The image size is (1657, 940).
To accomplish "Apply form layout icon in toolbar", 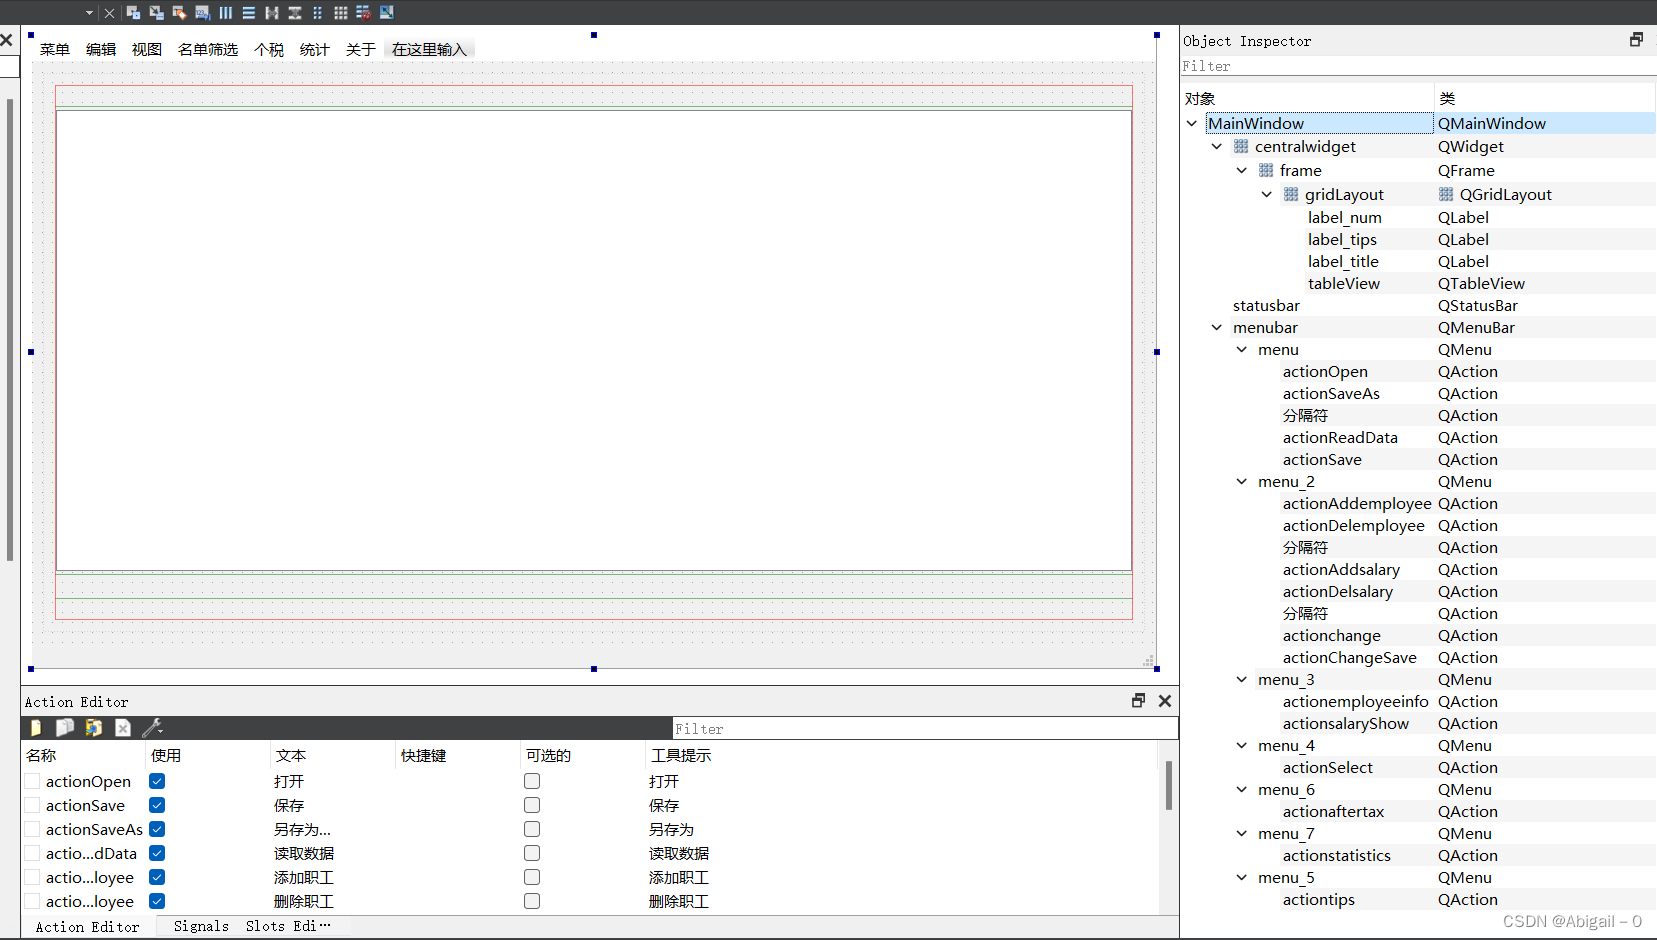I will click(x=317, y=13).
